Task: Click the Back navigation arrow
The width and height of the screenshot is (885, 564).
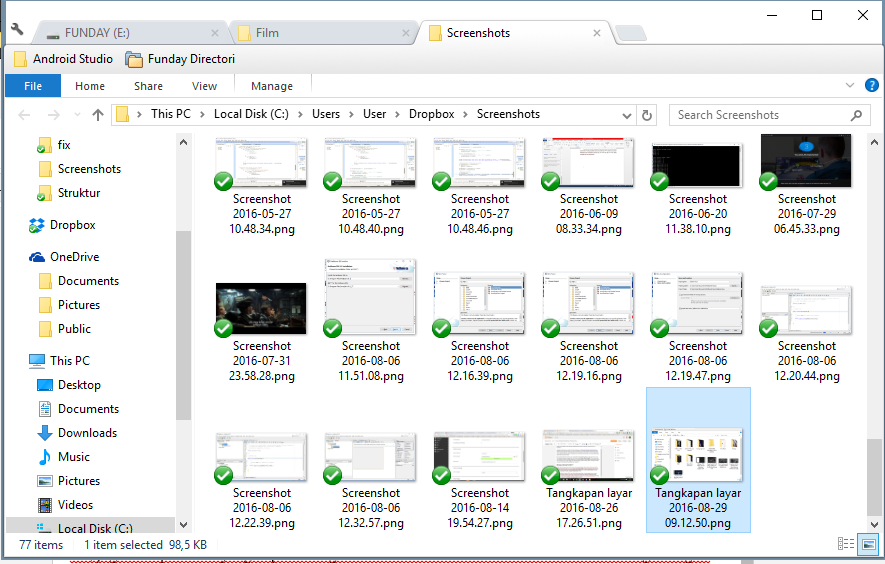Action: click(x=24, y=115)
